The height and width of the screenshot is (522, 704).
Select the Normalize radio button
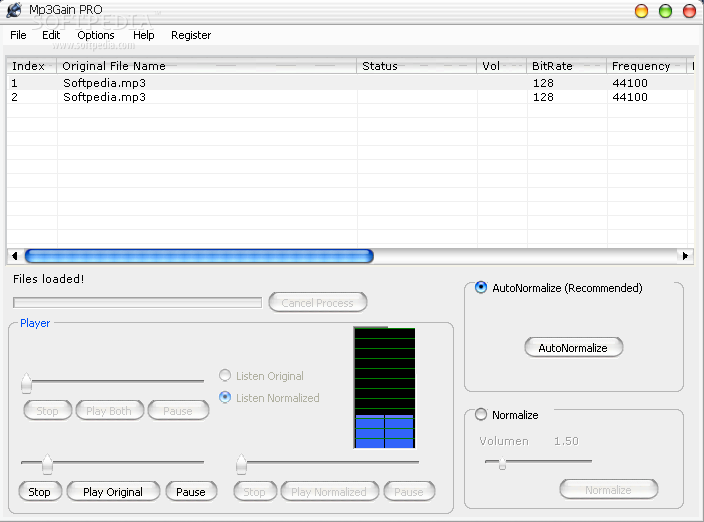(481, 414)
